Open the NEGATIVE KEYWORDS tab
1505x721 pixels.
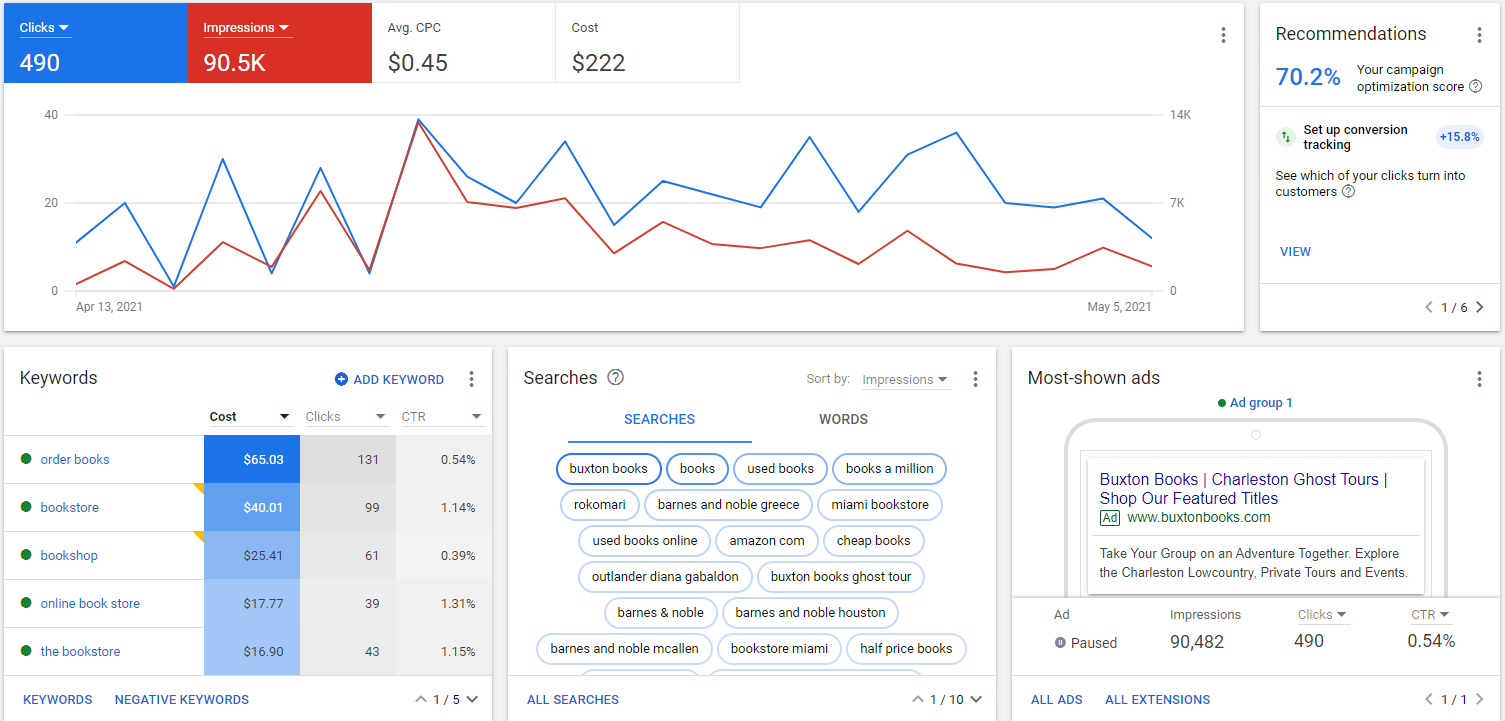tap(181, 699)
